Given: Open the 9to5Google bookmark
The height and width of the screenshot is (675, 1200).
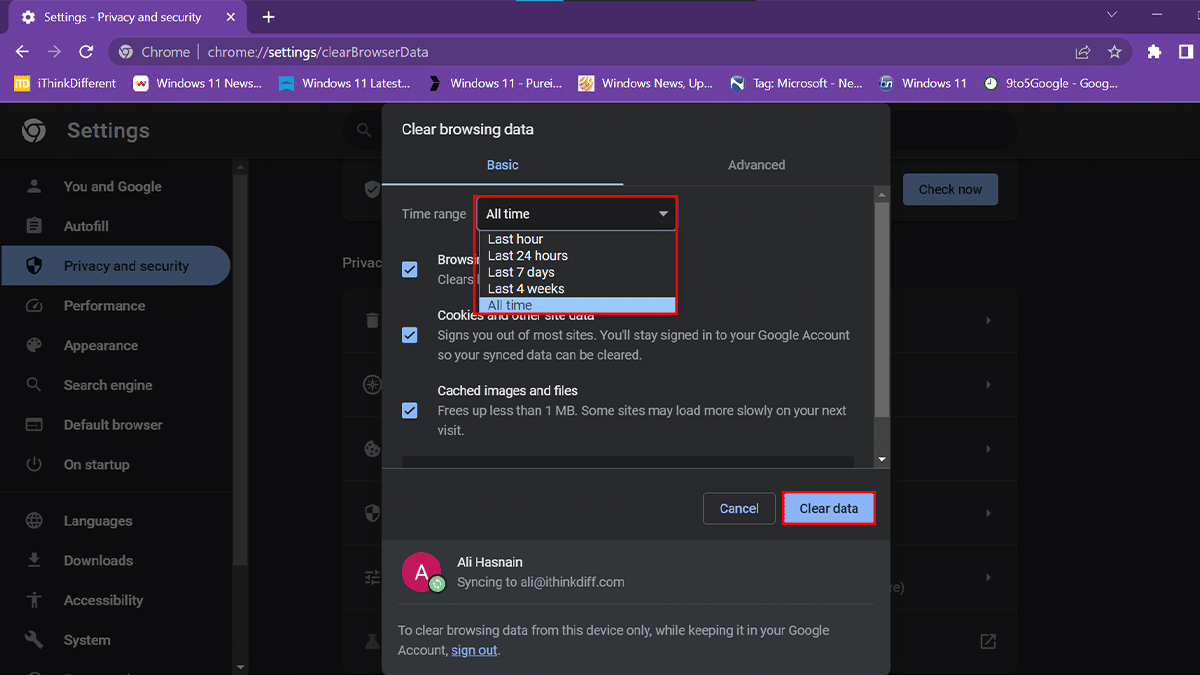Looking at the screenshot, I should pyautogui.click(x=1051, y=83).
